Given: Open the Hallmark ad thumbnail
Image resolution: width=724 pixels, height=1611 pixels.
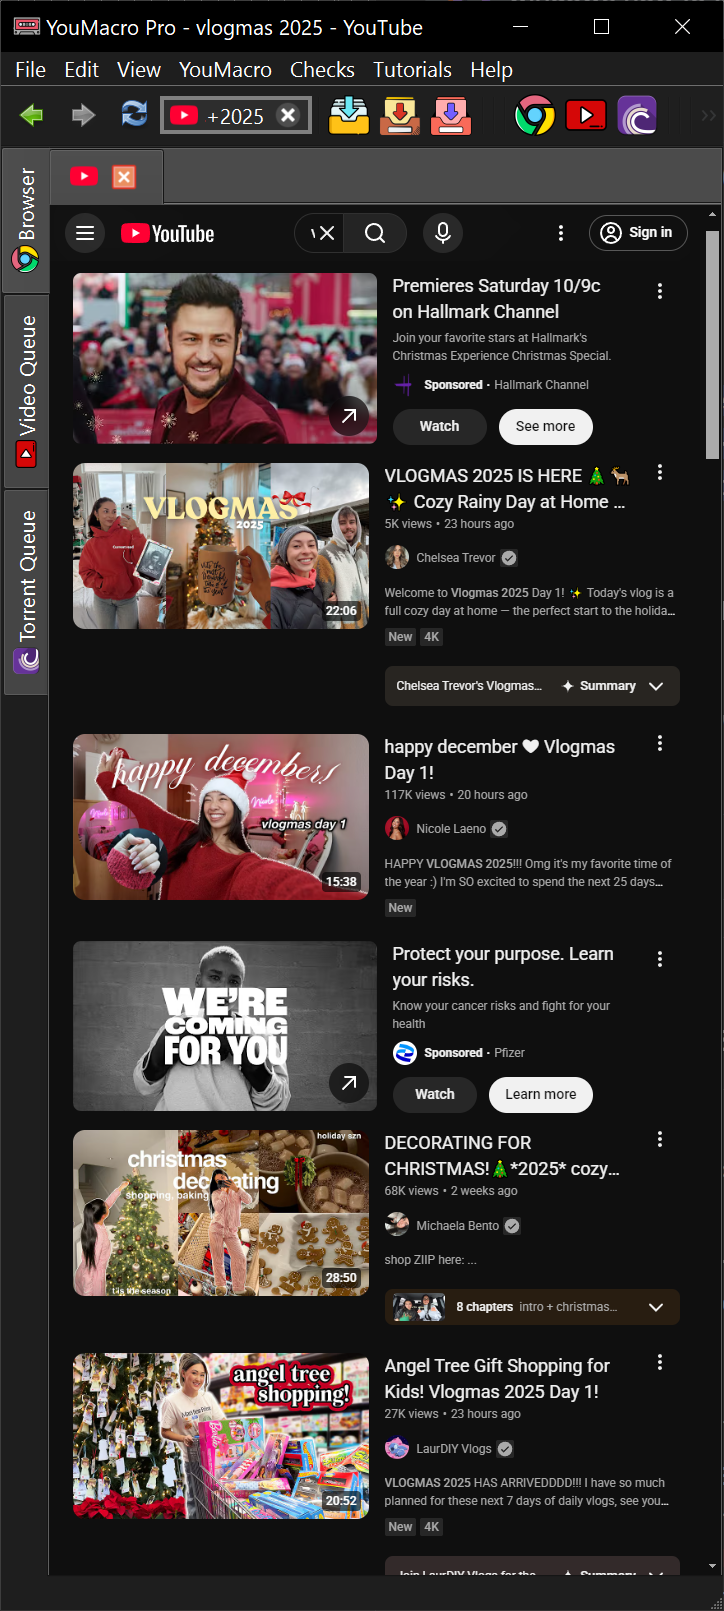Looking at the screenshot, I should coord(225,358).
